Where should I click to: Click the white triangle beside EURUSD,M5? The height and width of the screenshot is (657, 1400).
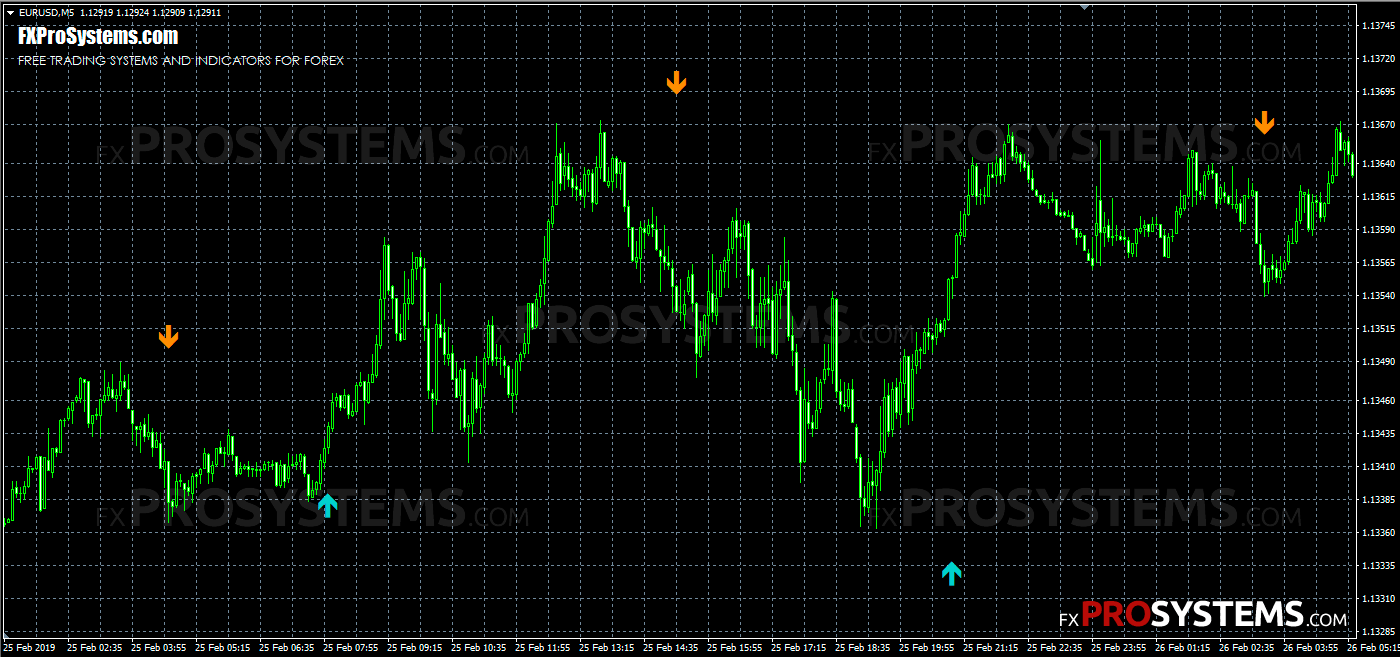(10, 13)
